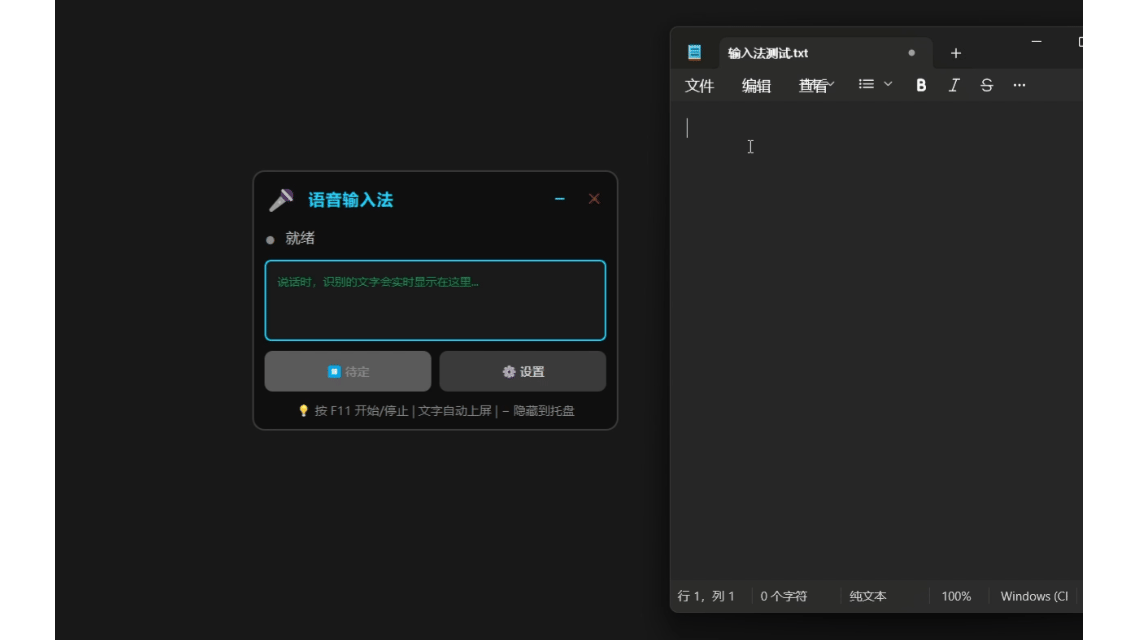This screenshot has height=640, width=1138.
Task: Click the bulleted list icon
Action: coord(866,85)
